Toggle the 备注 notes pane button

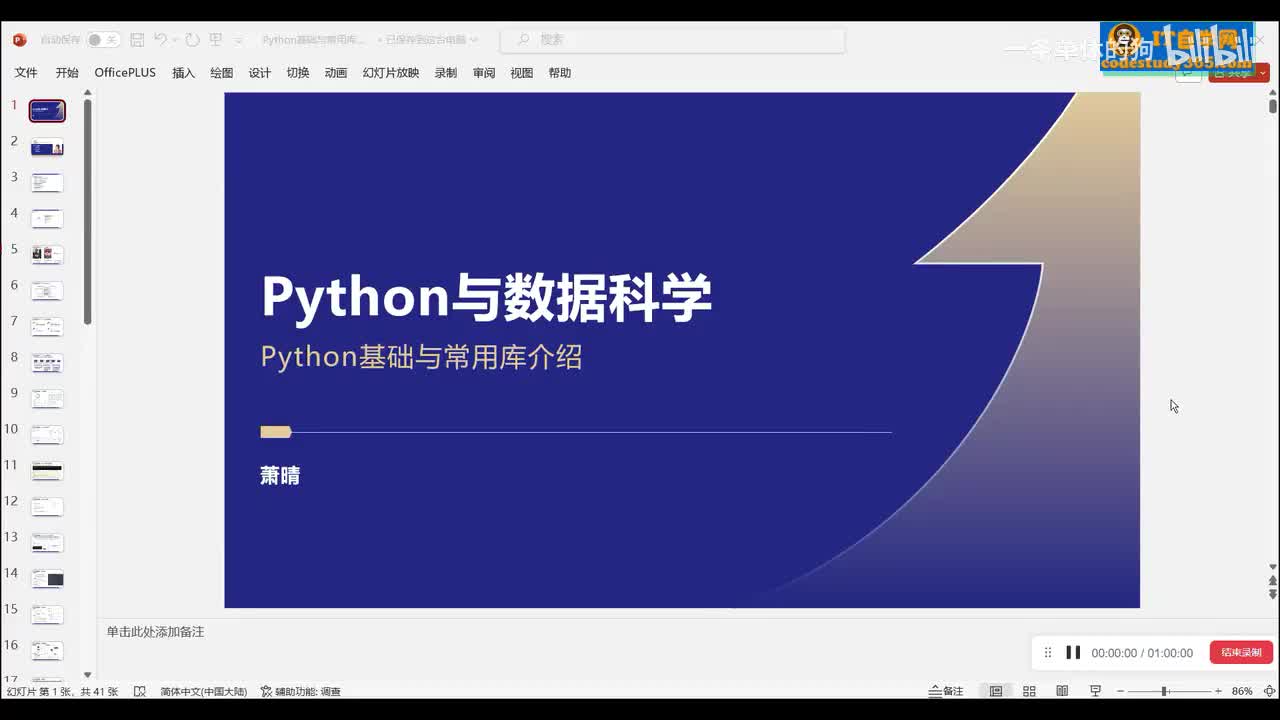[946, 691]
